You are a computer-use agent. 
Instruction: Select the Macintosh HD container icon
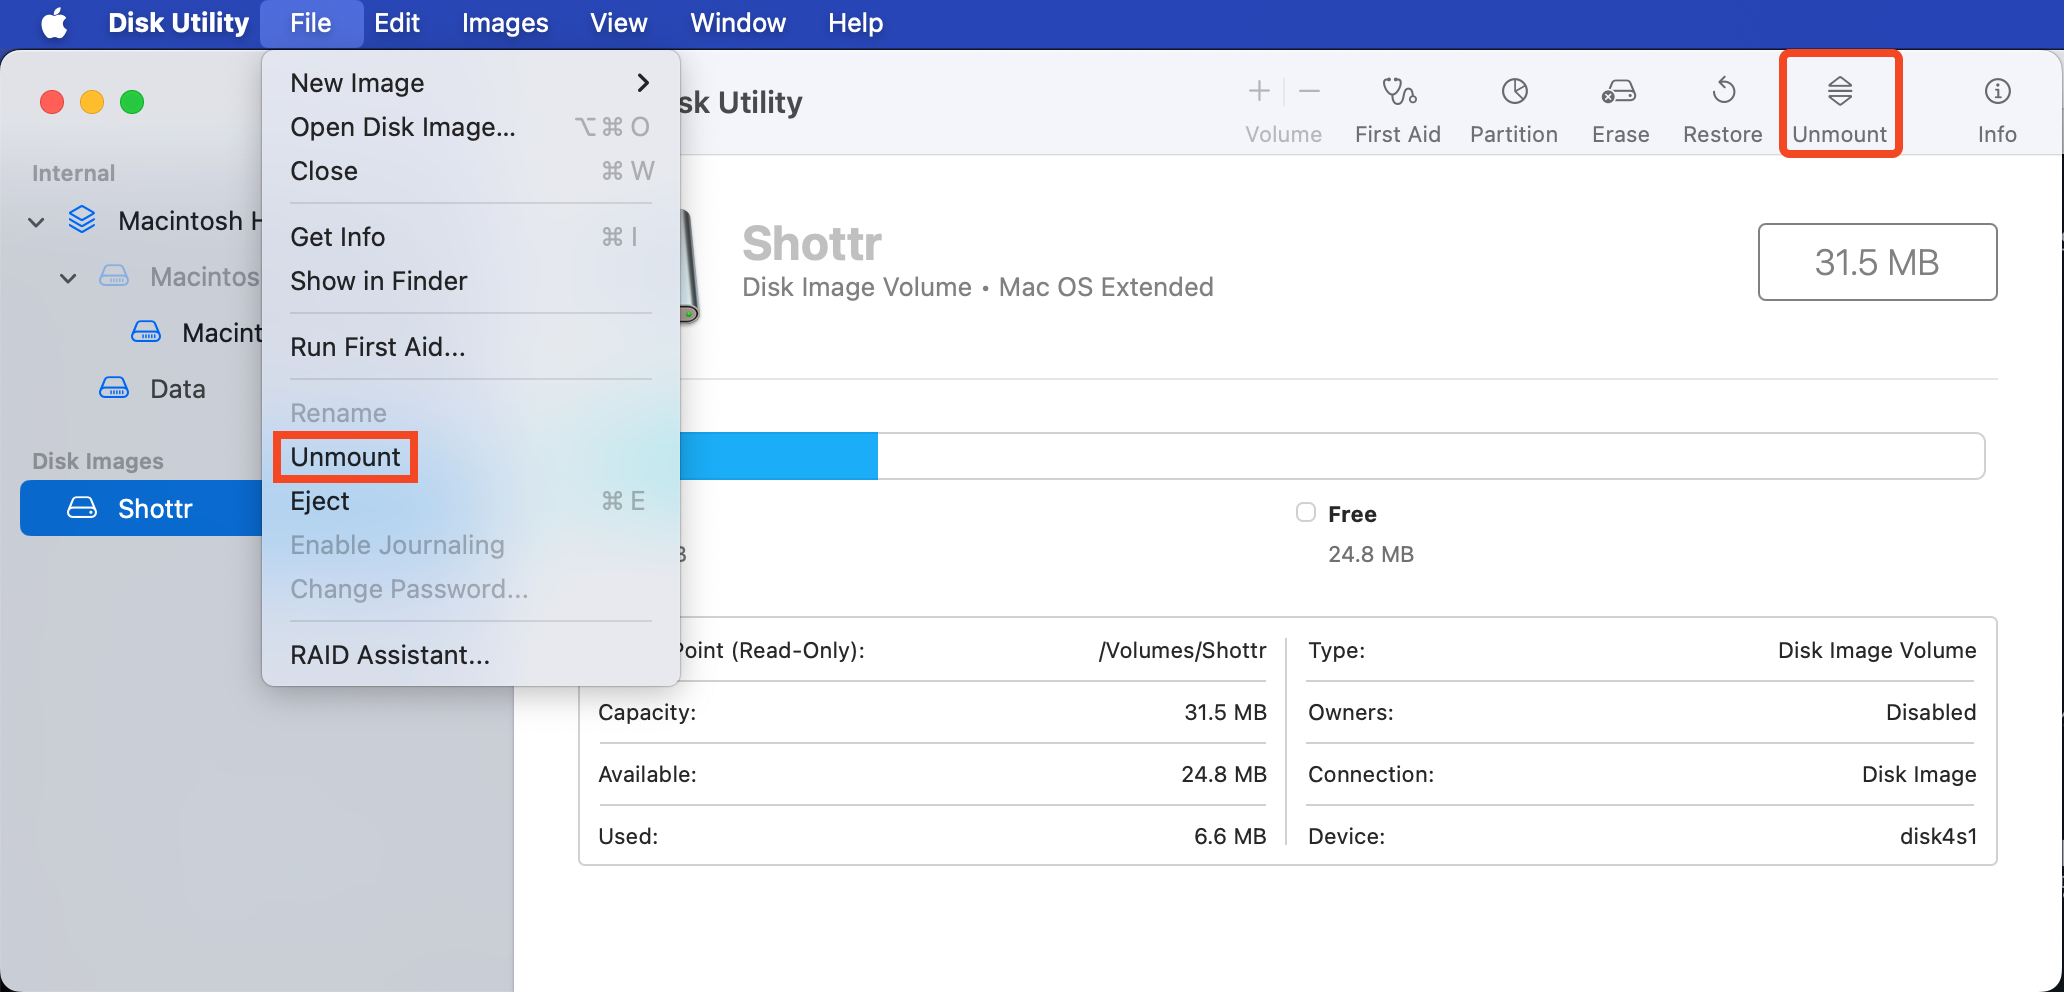coord(82,220)
